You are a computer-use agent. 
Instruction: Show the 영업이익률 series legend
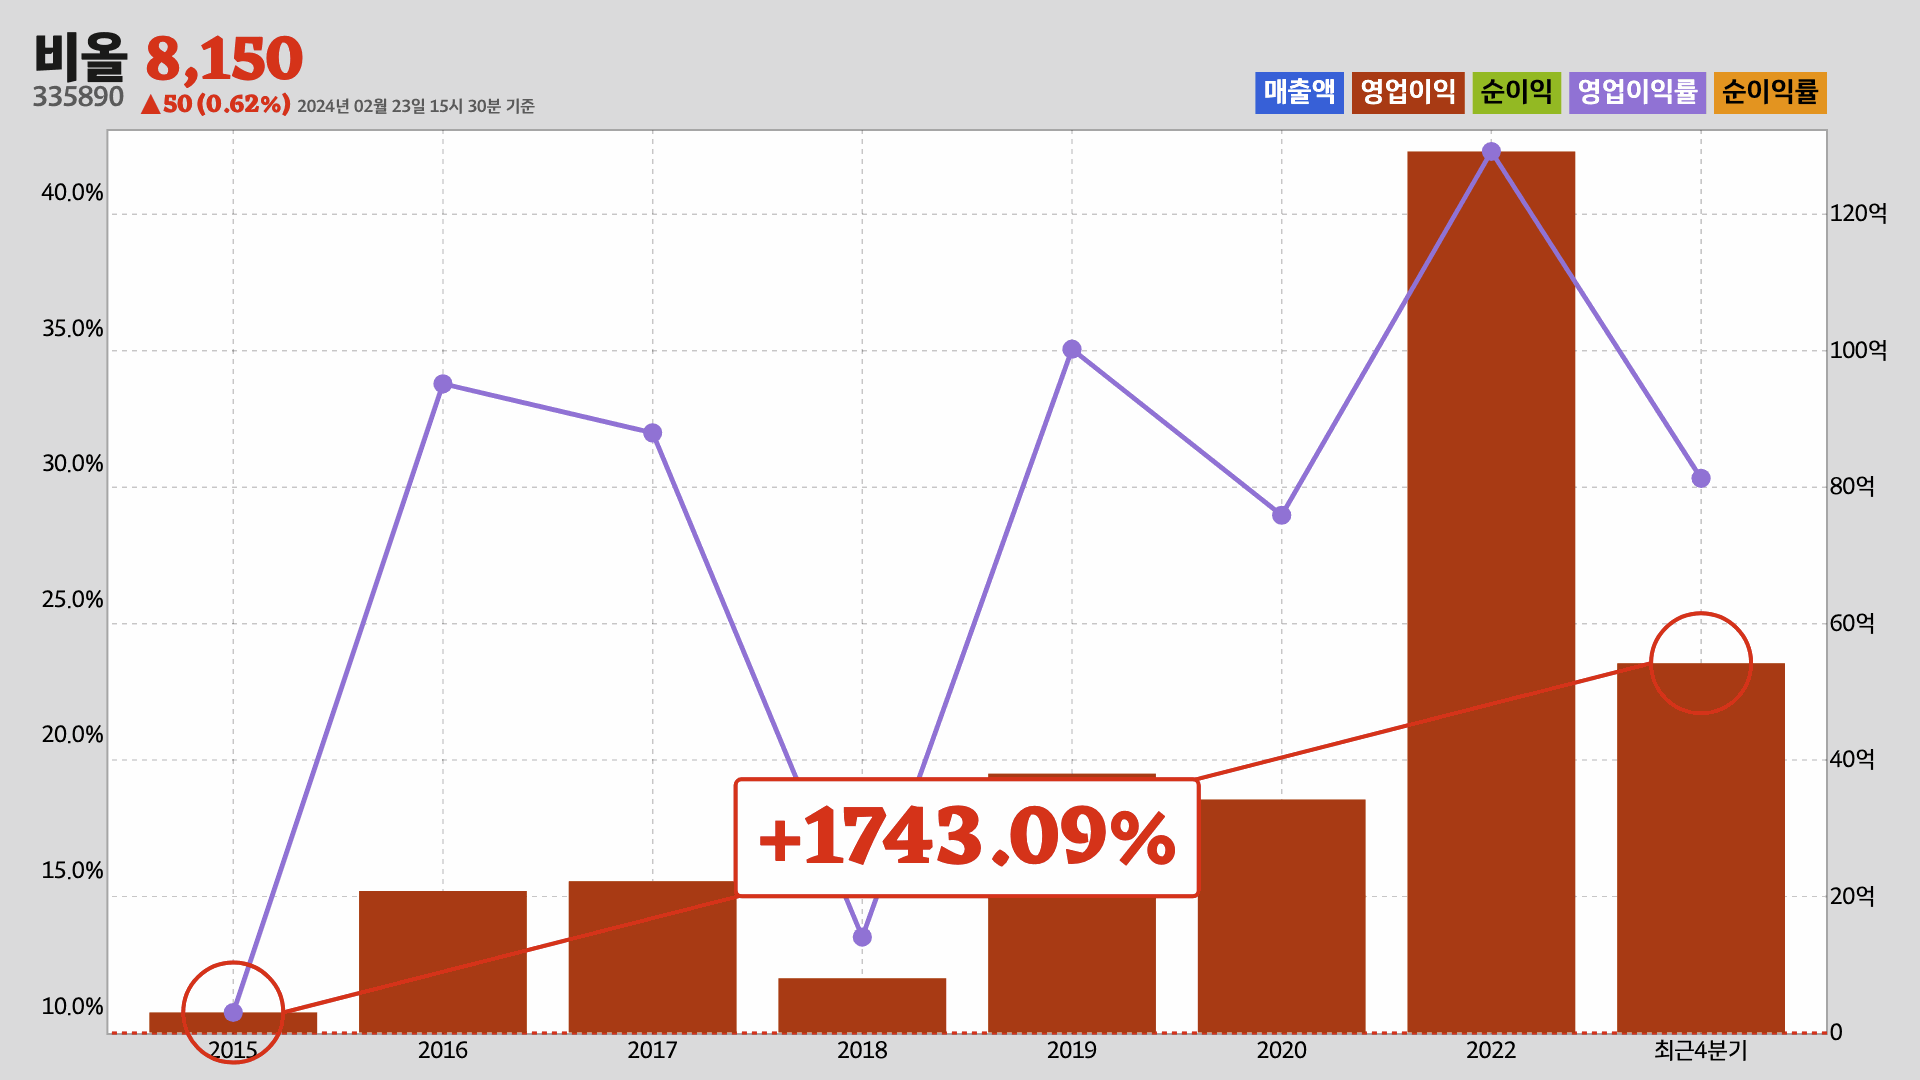(x=1637, y=92)
